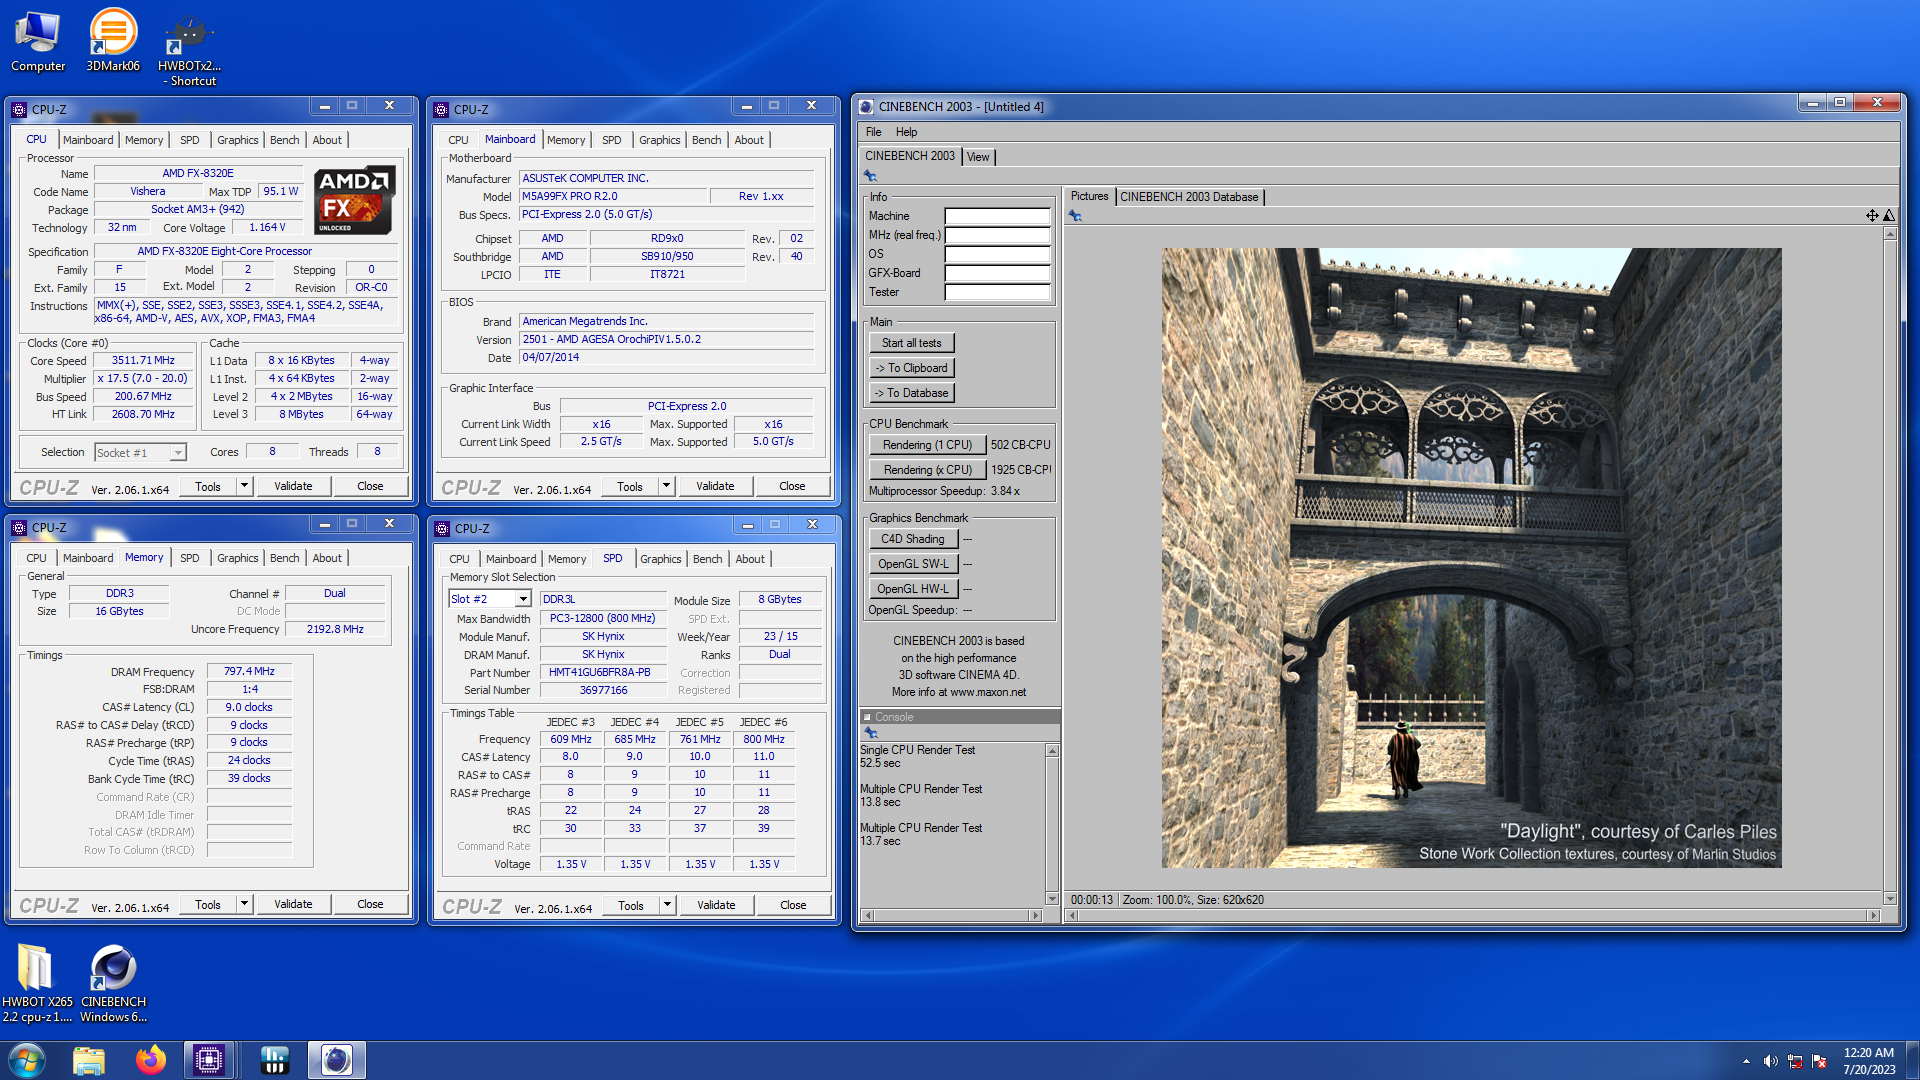1920x1080 pixels.
Task: Show hidden system tray icons
Action: pyautogui.click(x=1746, y=1061)
